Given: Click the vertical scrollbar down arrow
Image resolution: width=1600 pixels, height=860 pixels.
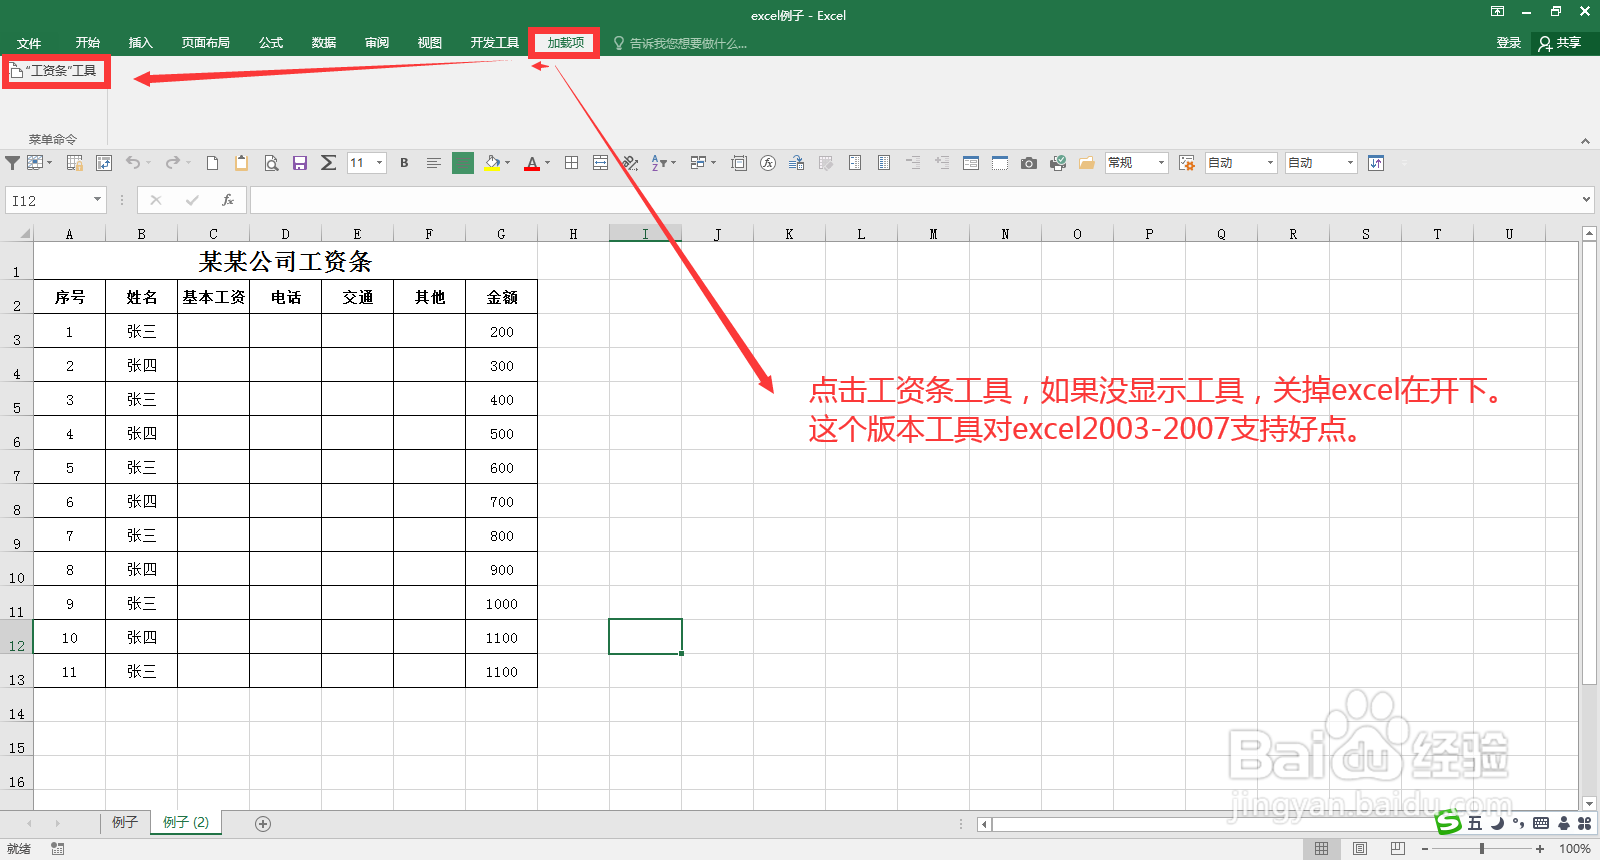Looking at the screenshot, I should [x=1589, y=803].
